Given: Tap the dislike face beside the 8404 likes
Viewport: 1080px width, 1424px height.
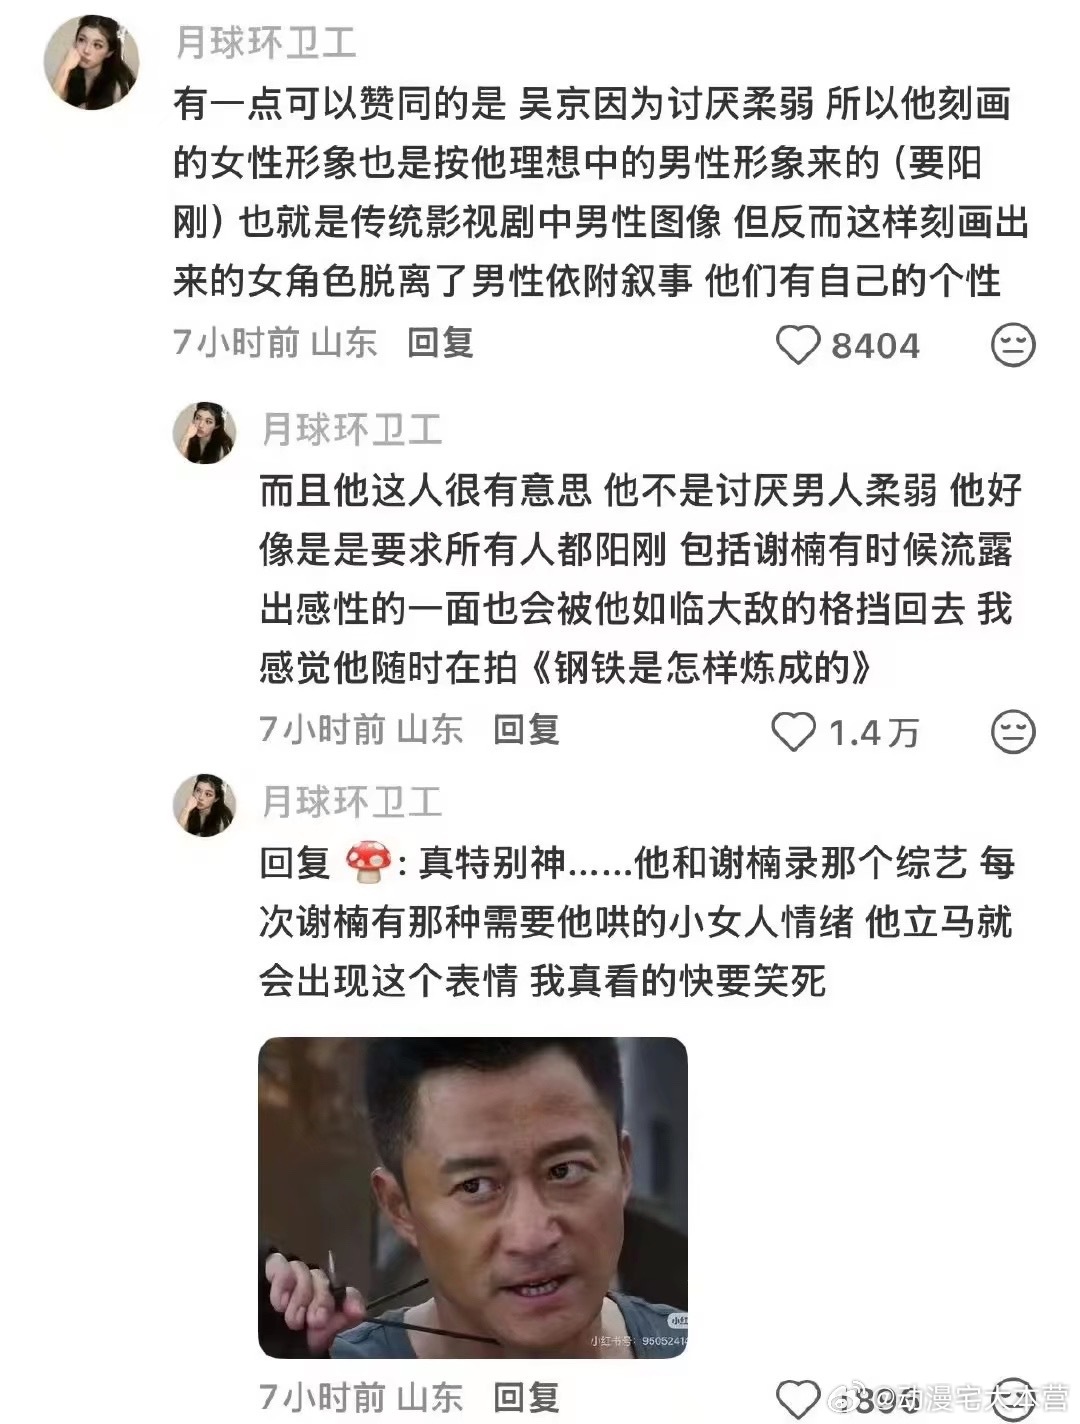Looking at the screenshot, I should [1012, 345].
